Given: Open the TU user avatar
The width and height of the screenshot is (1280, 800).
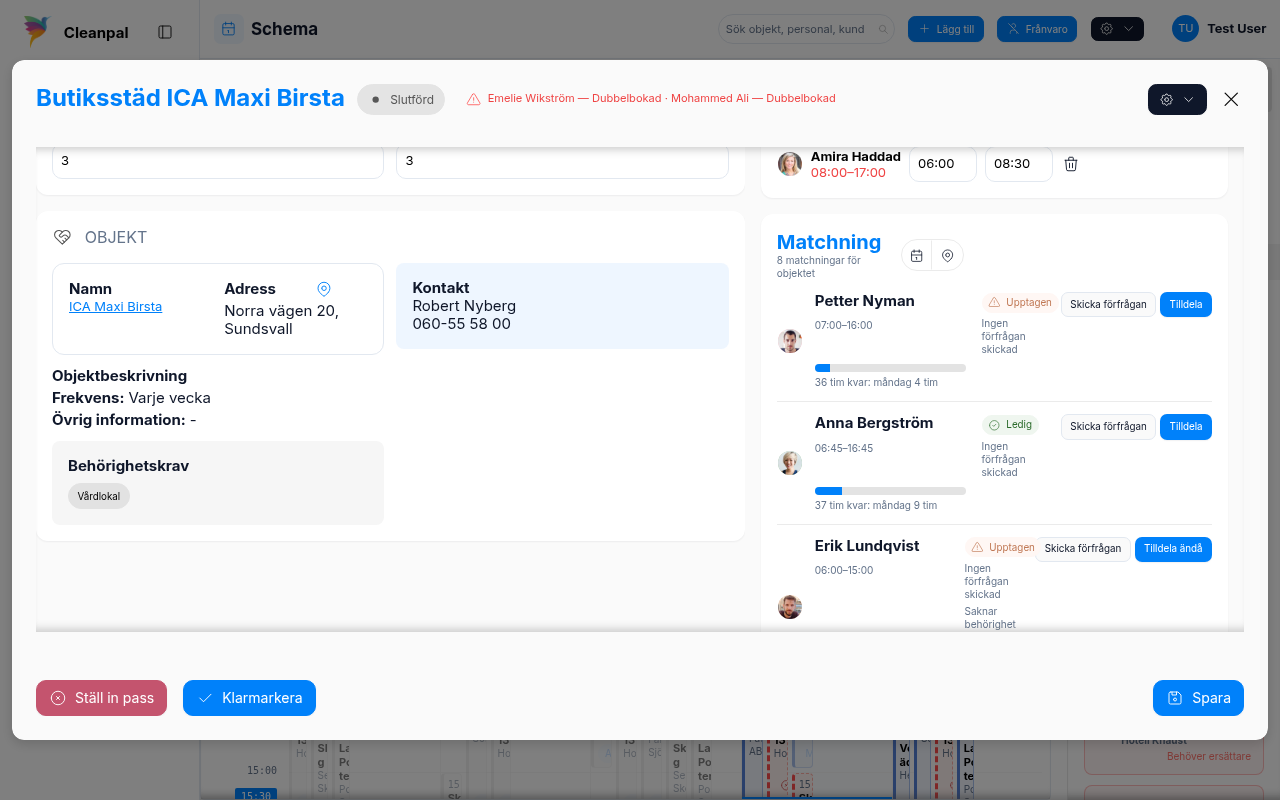Looking at the screenshot, I should click(1185, 29).
